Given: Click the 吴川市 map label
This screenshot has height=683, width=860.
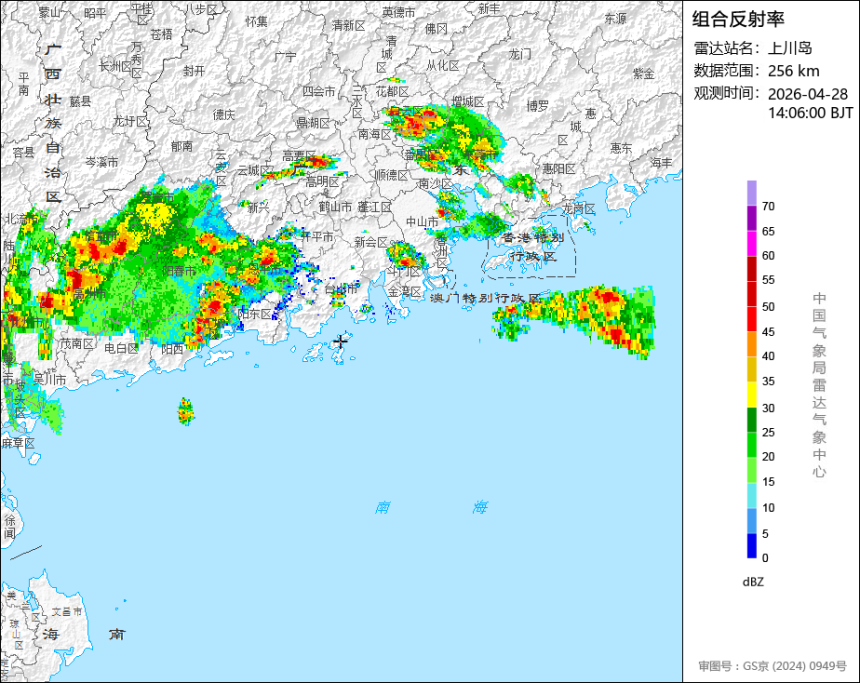Looking at the screenshot, I should click(50, 379).
